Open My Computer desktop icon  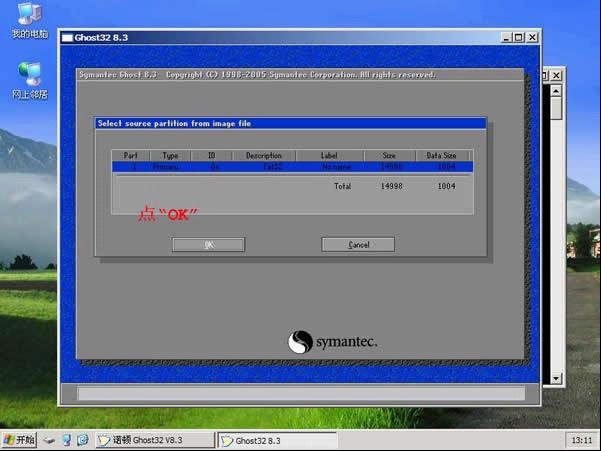click(29, 20)
